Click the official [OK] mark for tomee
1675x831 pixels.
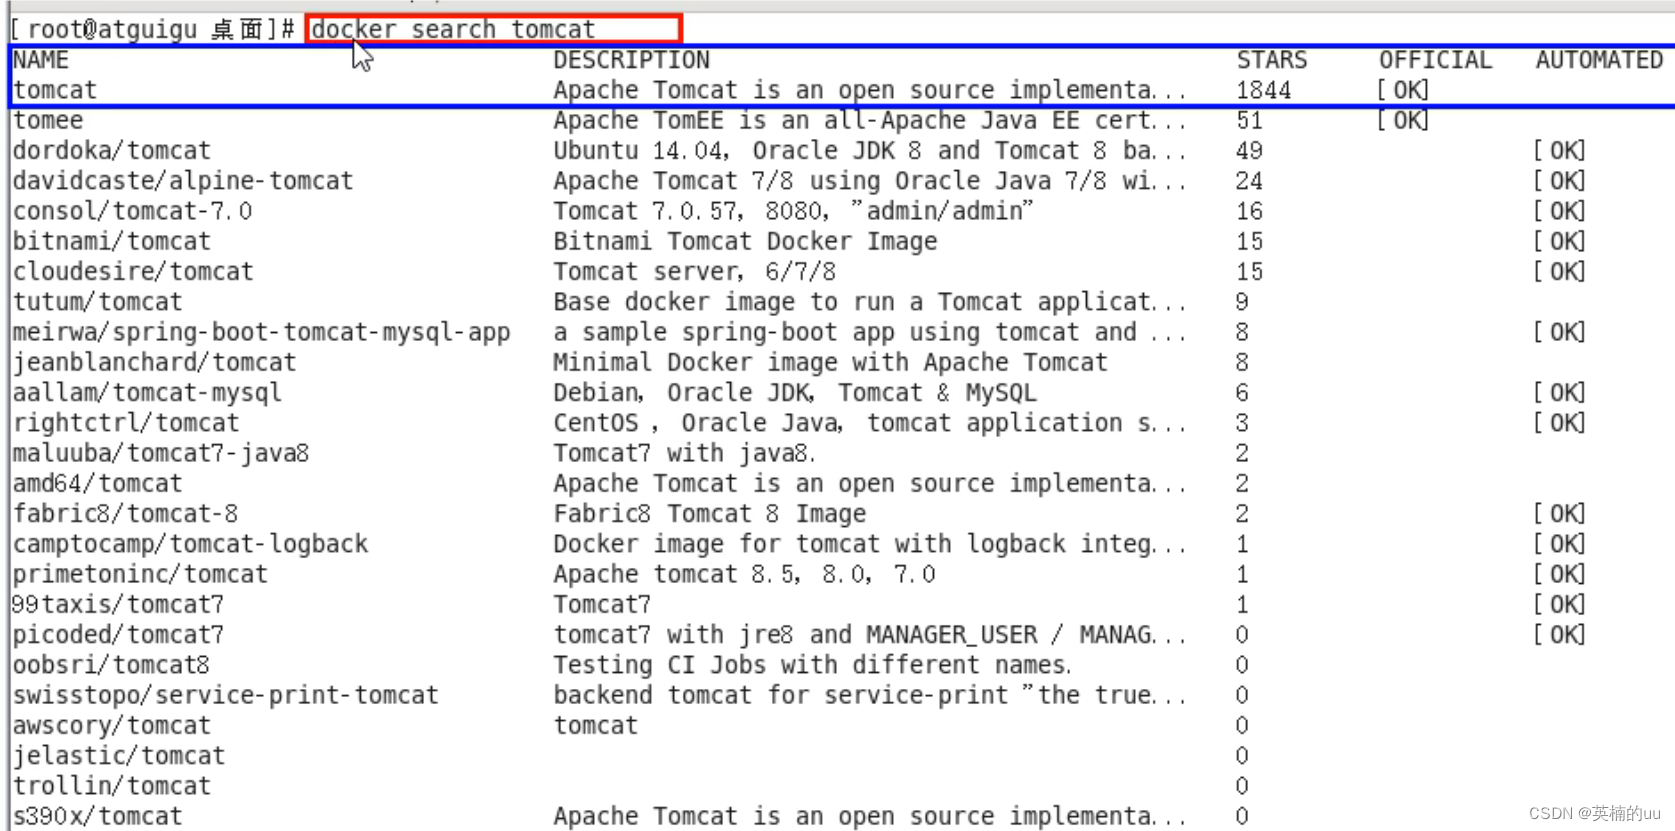pyautogui.click(x=1403, y=120)
